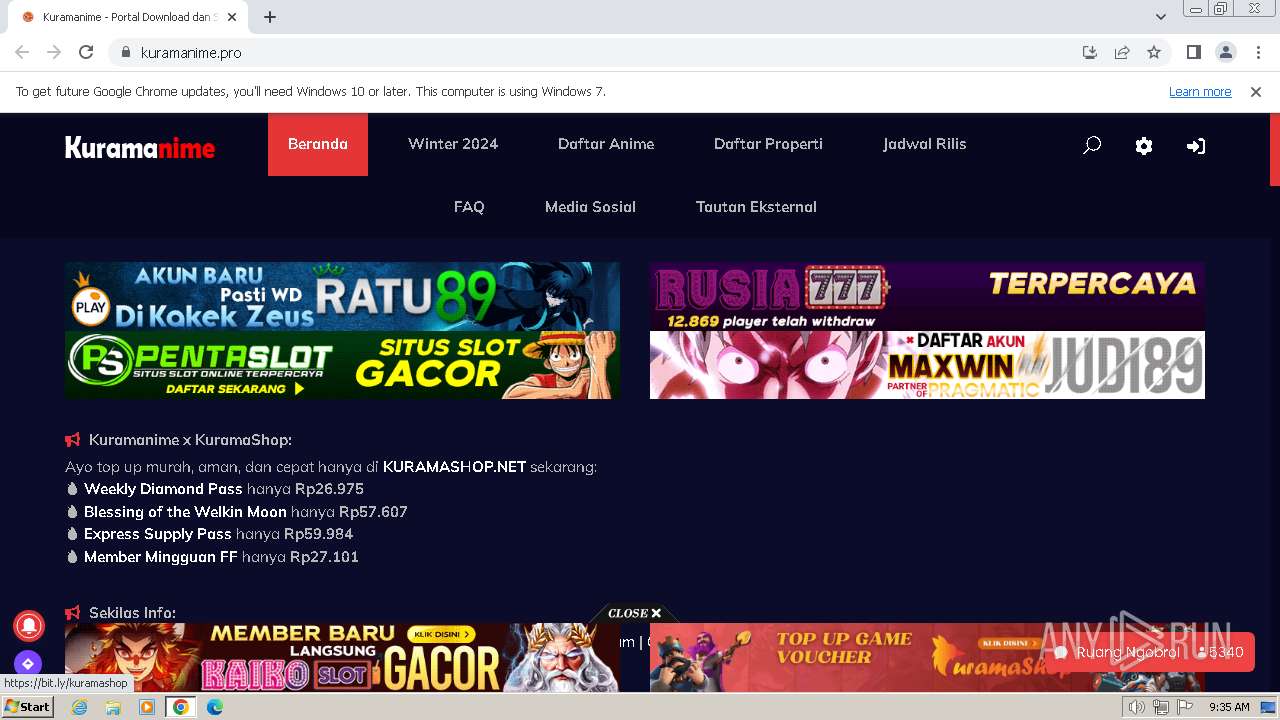Viewport: 1280px width, 720px height.
Task: Click the JUDI89 banner ad
Action: 927,365
